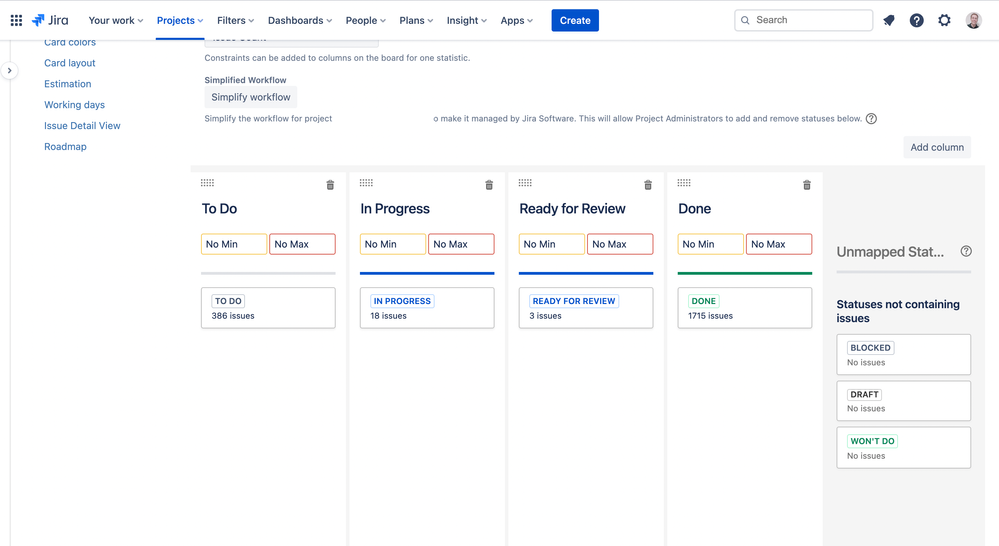Click the In Progress column title
Screen dimensions: 999x546
[x=395, y=209]
